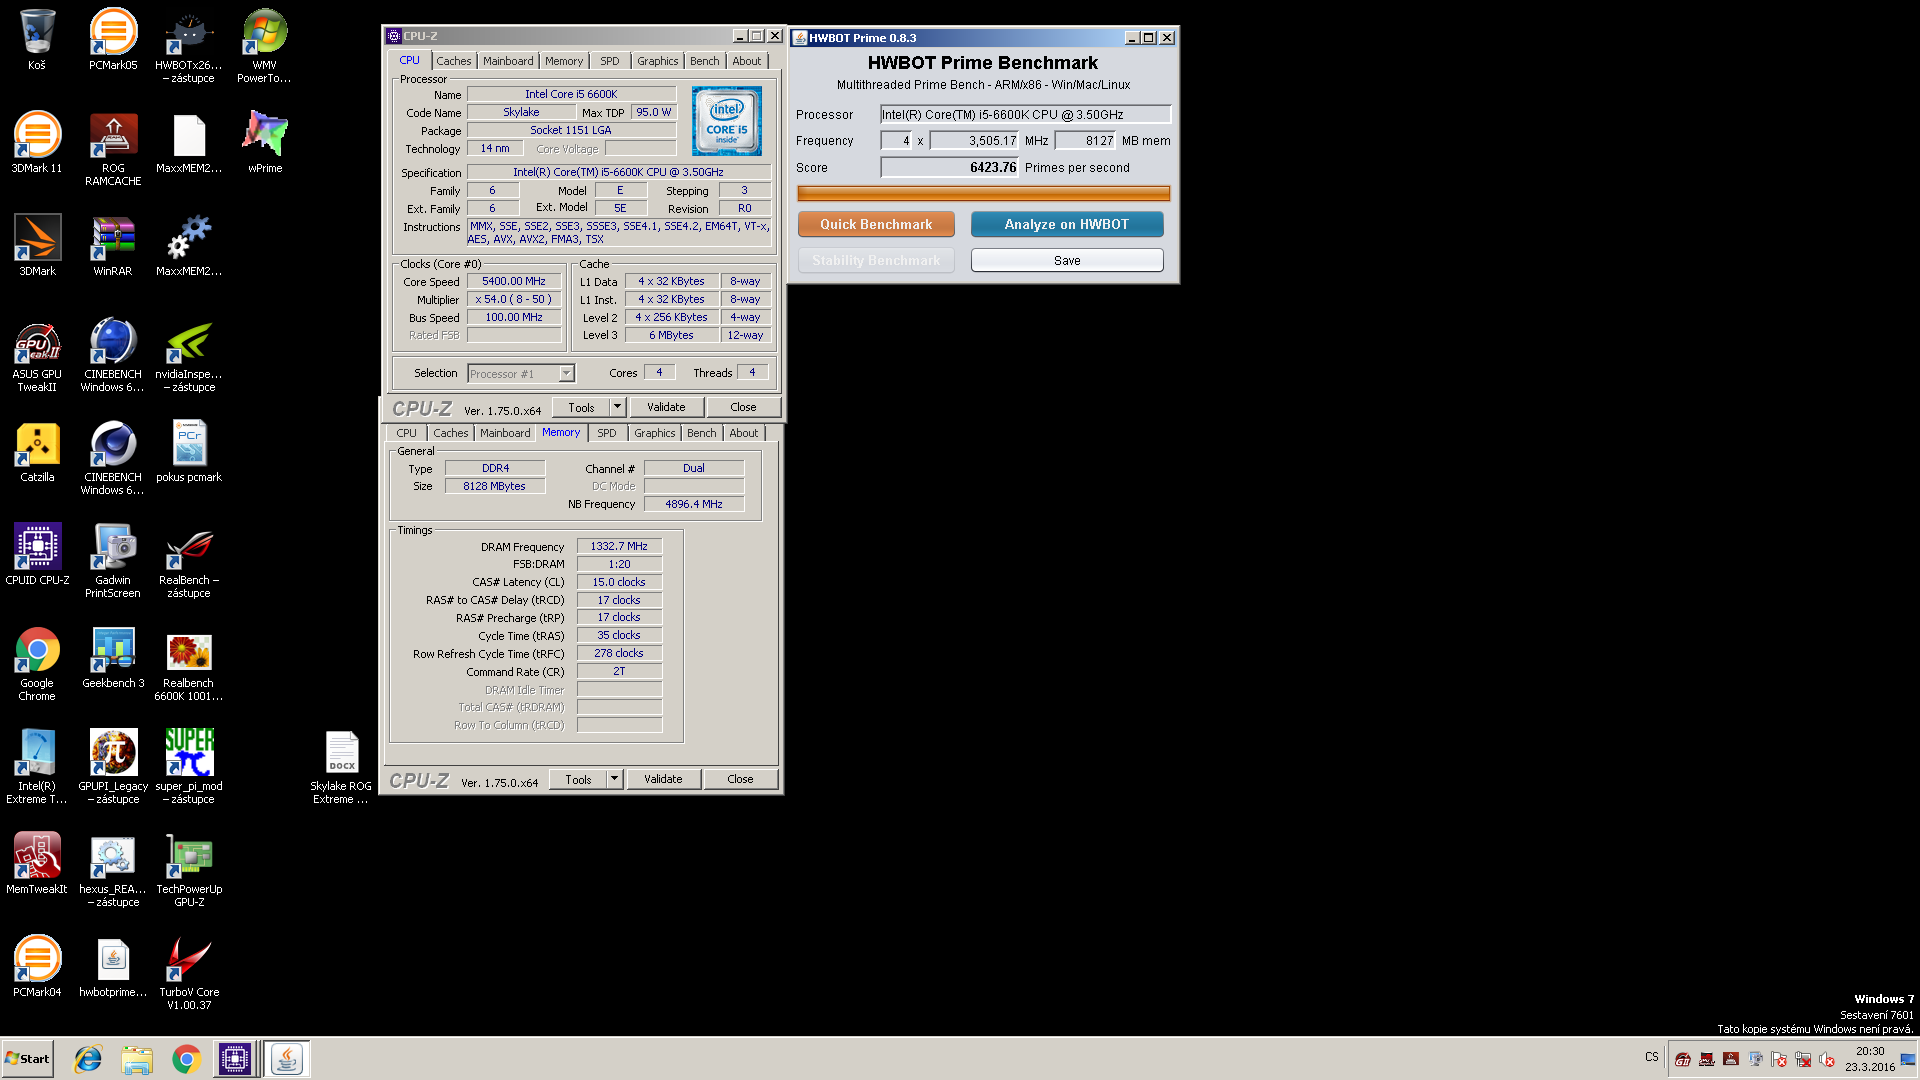Select the DRAM Frequency 1332.7 MHz value
This screenshot has height=1080, width=1920.
pyautogui.click(x=619, y=546)
